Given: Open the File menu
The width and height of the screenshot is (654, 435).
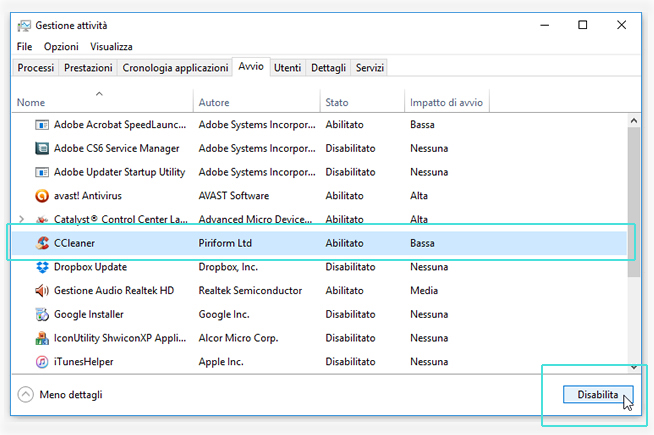Looking at the screenshot, I should click(24, 47).
